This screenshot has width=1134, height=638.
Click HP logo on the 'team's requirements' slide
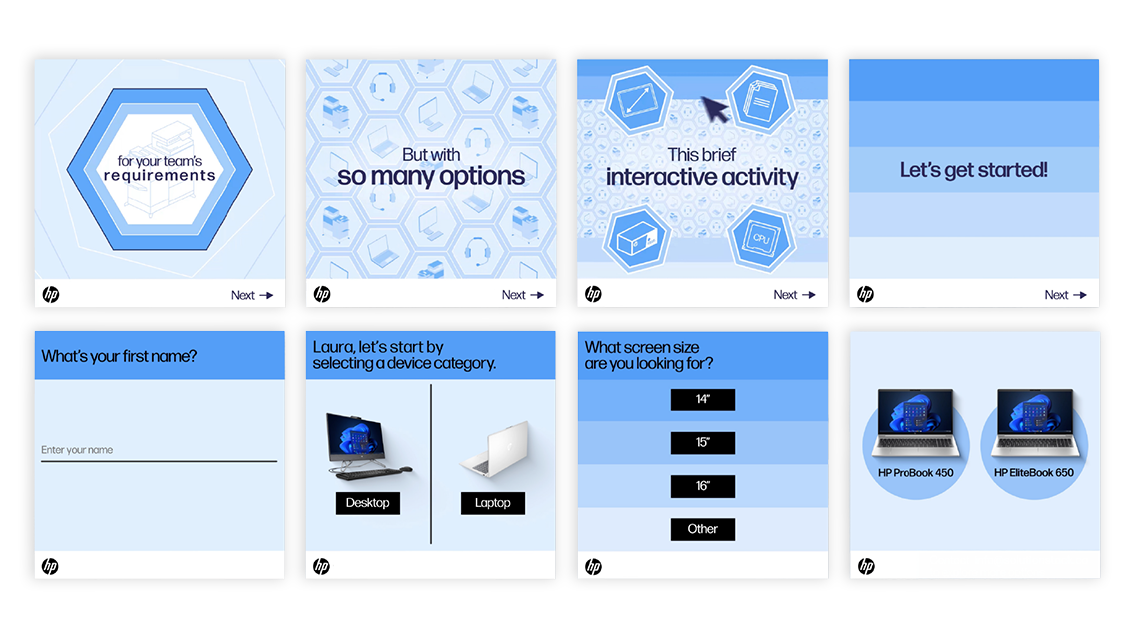pos(51,294)
